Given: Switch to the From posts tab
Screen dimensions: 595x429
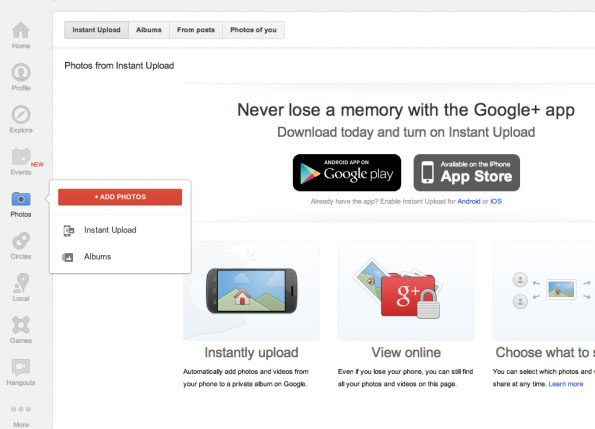Looking at the screenshot, I should [x=196, y=30].
